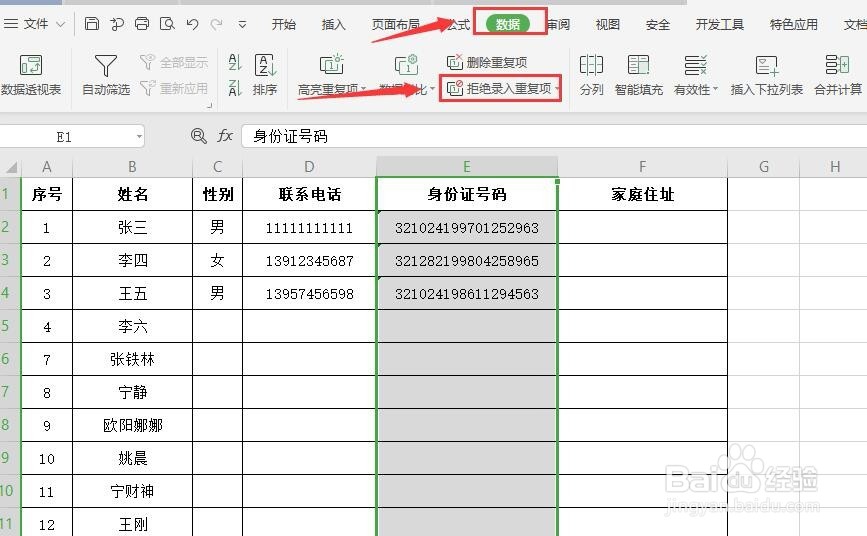Select column B header
Screen dimensions: 867x536
[x=132, y=166]
